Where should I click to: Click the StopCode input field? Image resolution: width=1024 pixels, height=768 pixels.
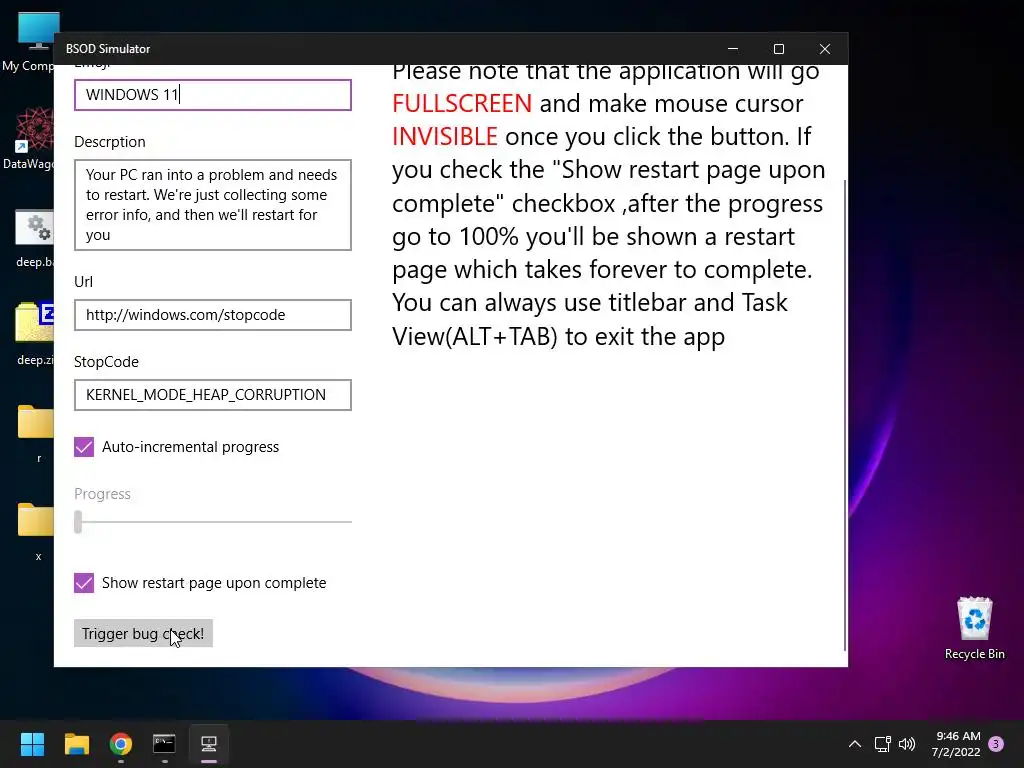coord(213,395)
